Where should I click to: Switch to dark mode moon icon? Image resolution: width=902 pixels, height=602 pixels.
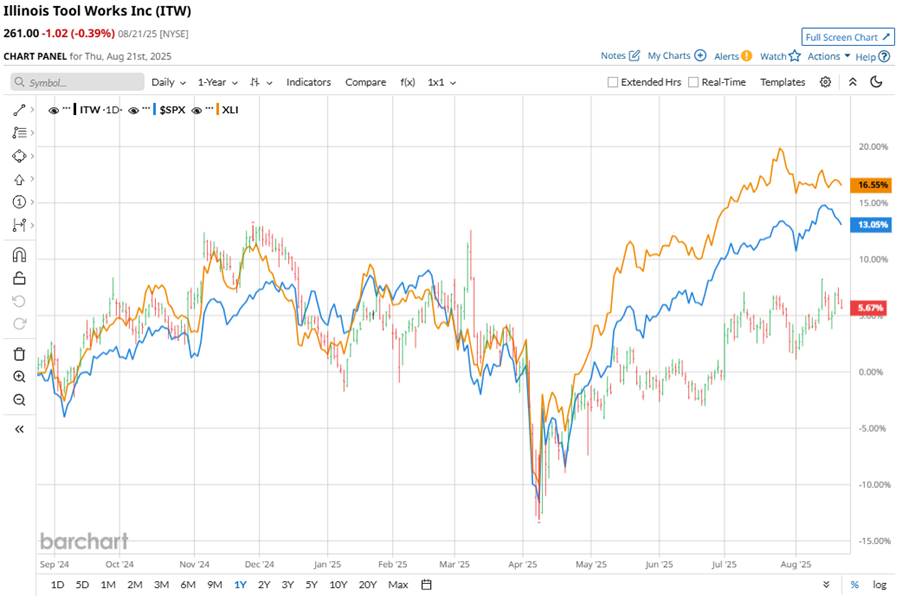[876, 82]
